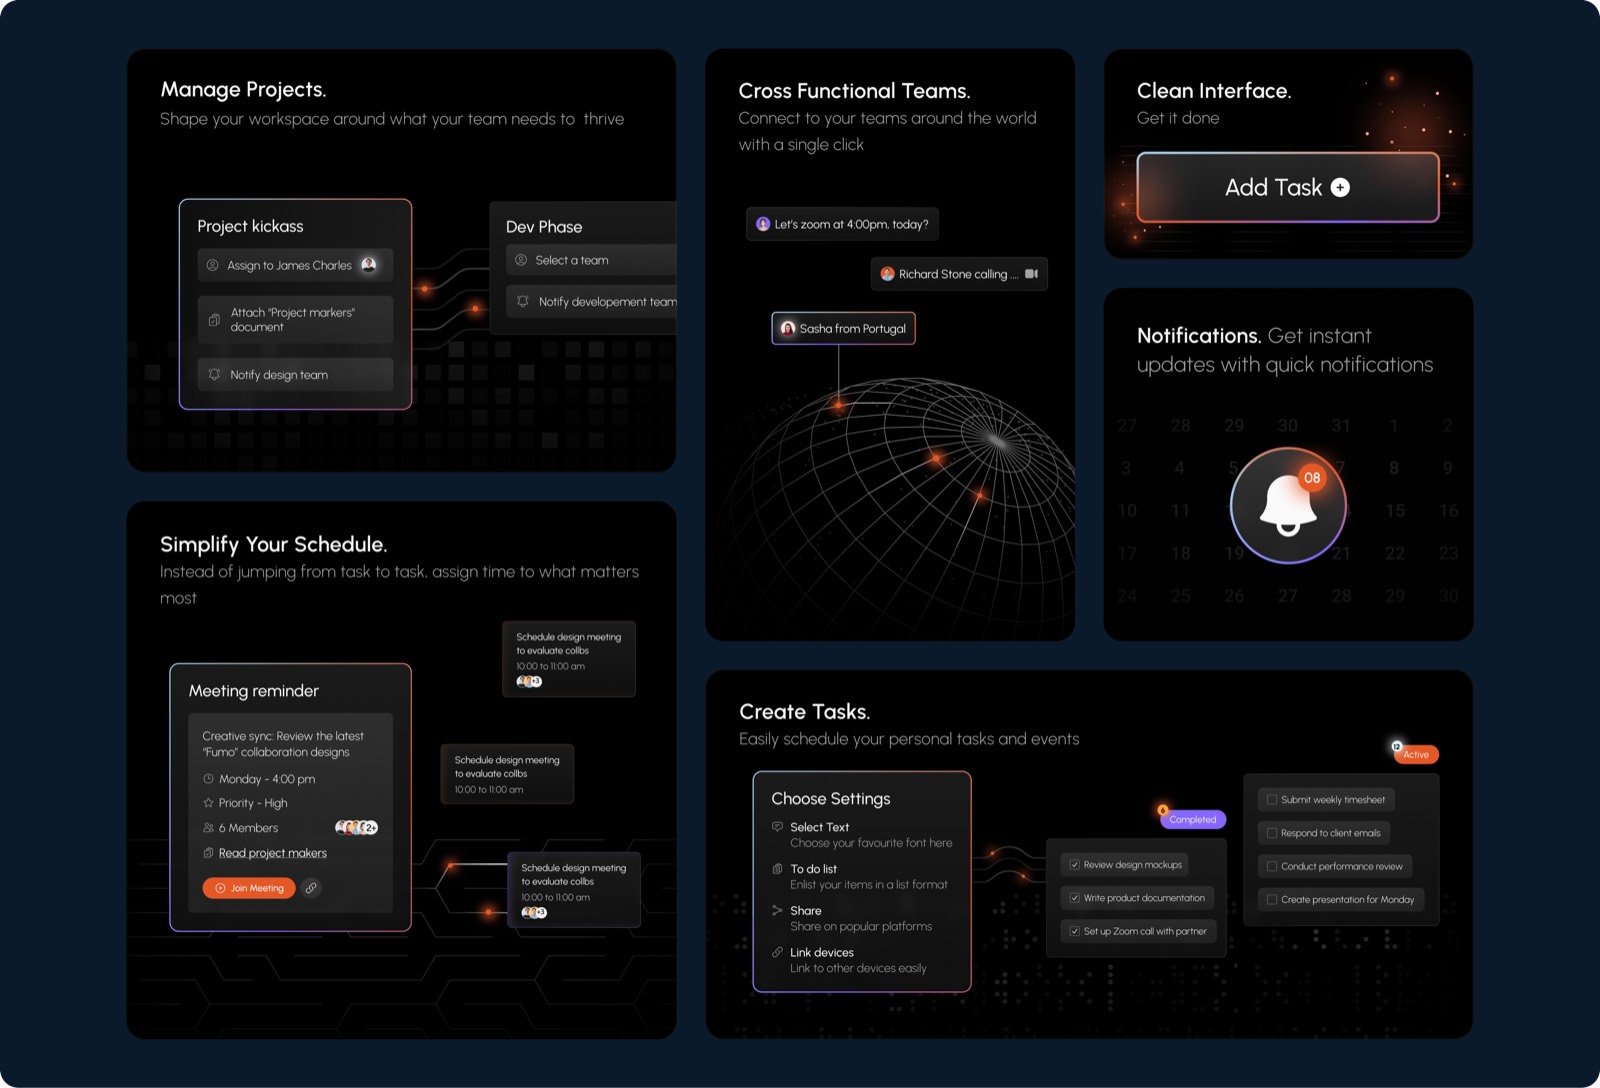Click the document icon in the Attach row
Viewport: 1600px width, 1088px height.
tap(214, 320)
